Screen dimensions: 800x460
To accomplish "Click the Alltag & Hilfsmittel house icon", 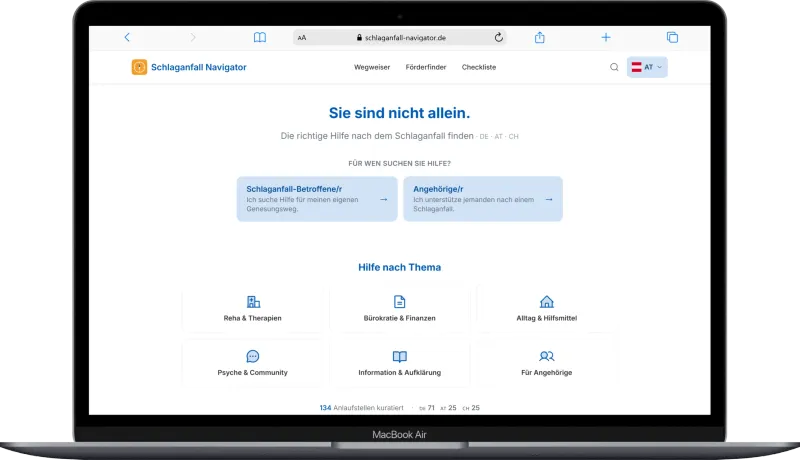I will click(x=546, y=301).
